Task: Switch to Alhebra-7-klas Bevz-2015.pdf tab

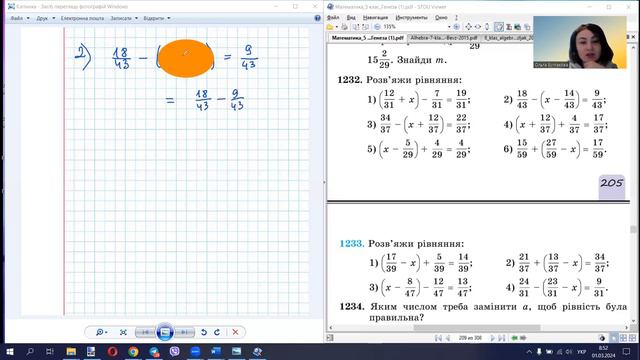Action: coord(444,38)
